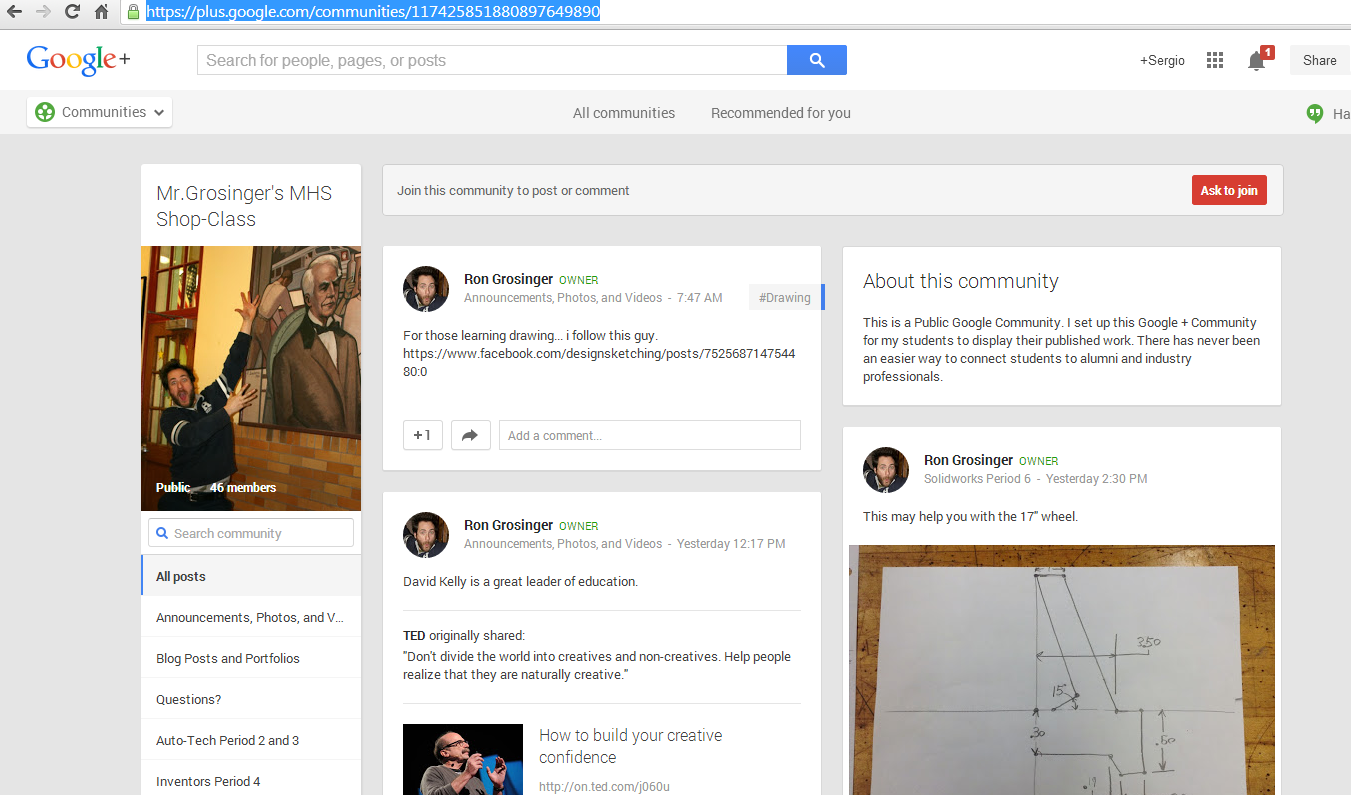
Task: Open How to build your creative confidence link
Action: pyautogui.click(x=630, y=746)
